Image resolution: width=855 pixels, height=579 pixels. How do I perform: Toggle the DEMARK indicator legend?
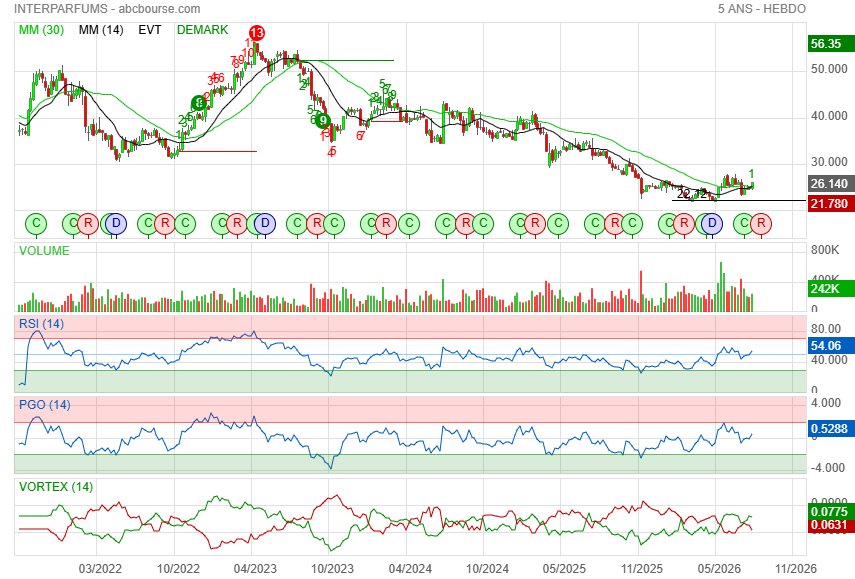coord(202,30)
